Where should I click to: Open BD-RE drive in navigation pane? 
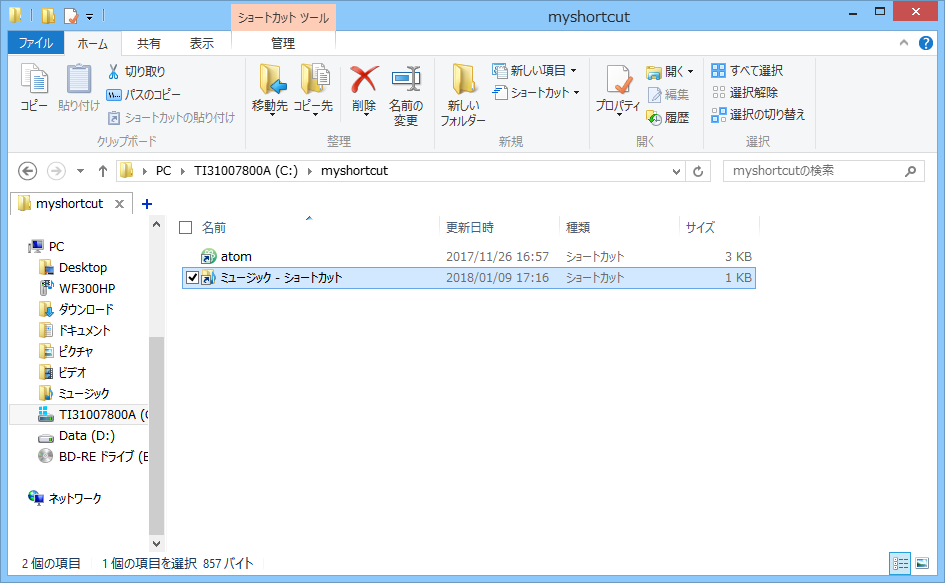[x=102, y=456]
